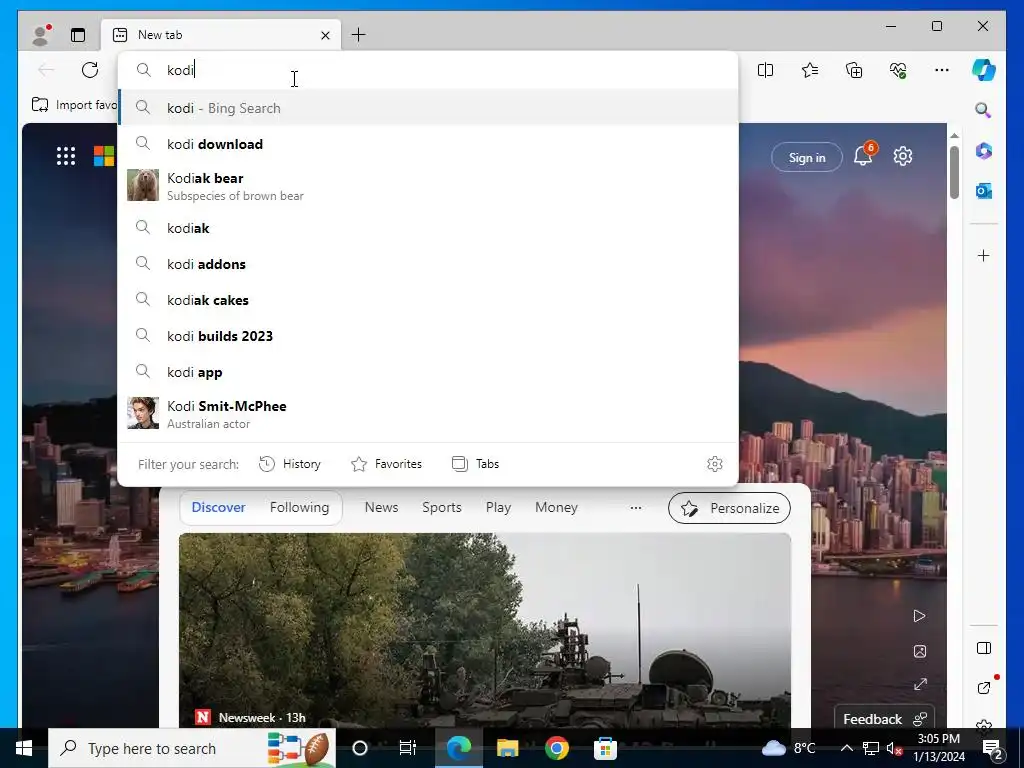Click the Refresh page icon

pyautogui.click(x=90, y=70)
